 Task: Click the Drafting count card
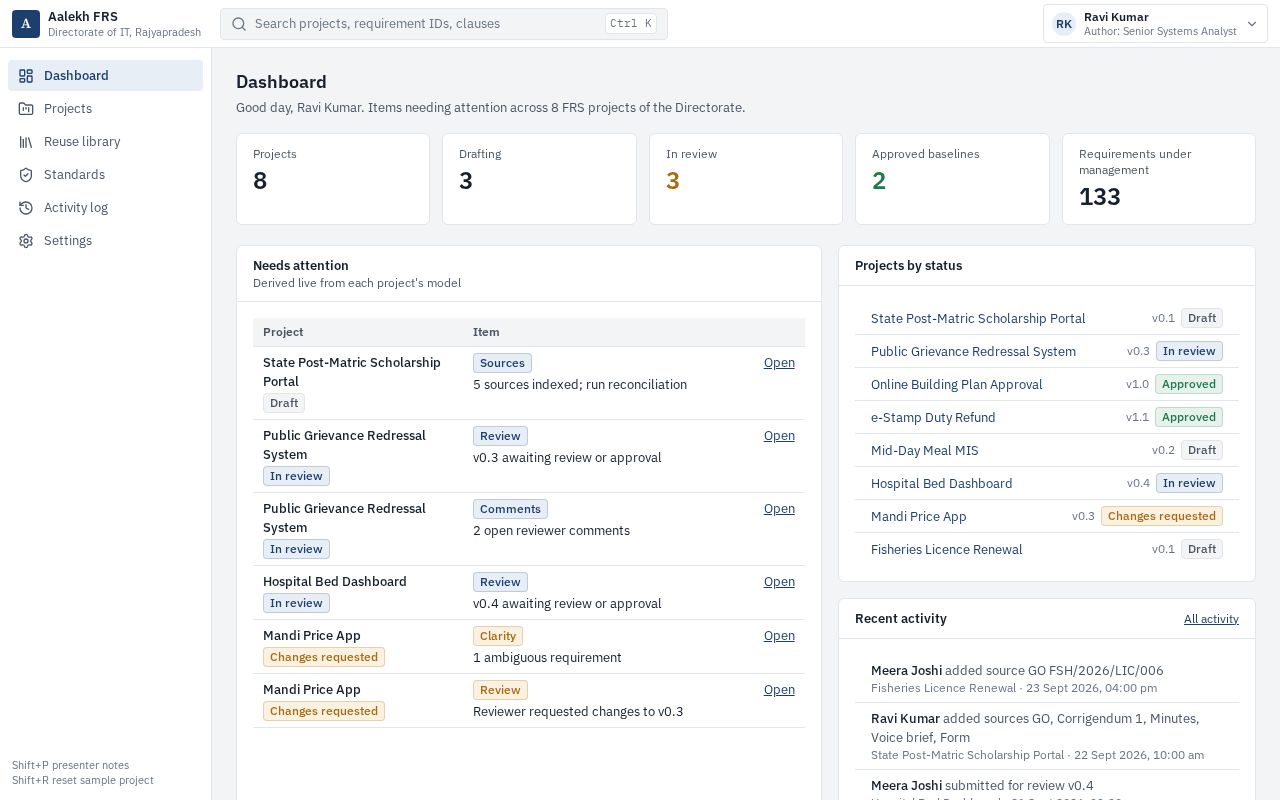(539, 179)
